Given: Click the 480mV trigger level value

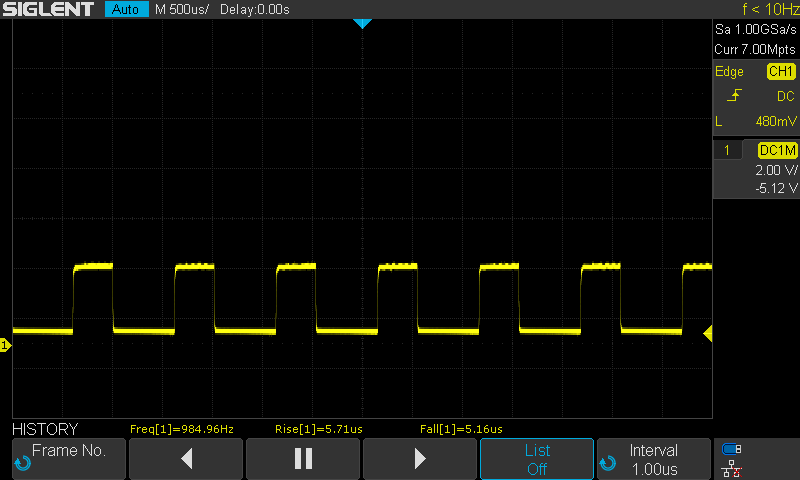Looking at the screenshot, I should pyautogui.click(x=776, y=121).
